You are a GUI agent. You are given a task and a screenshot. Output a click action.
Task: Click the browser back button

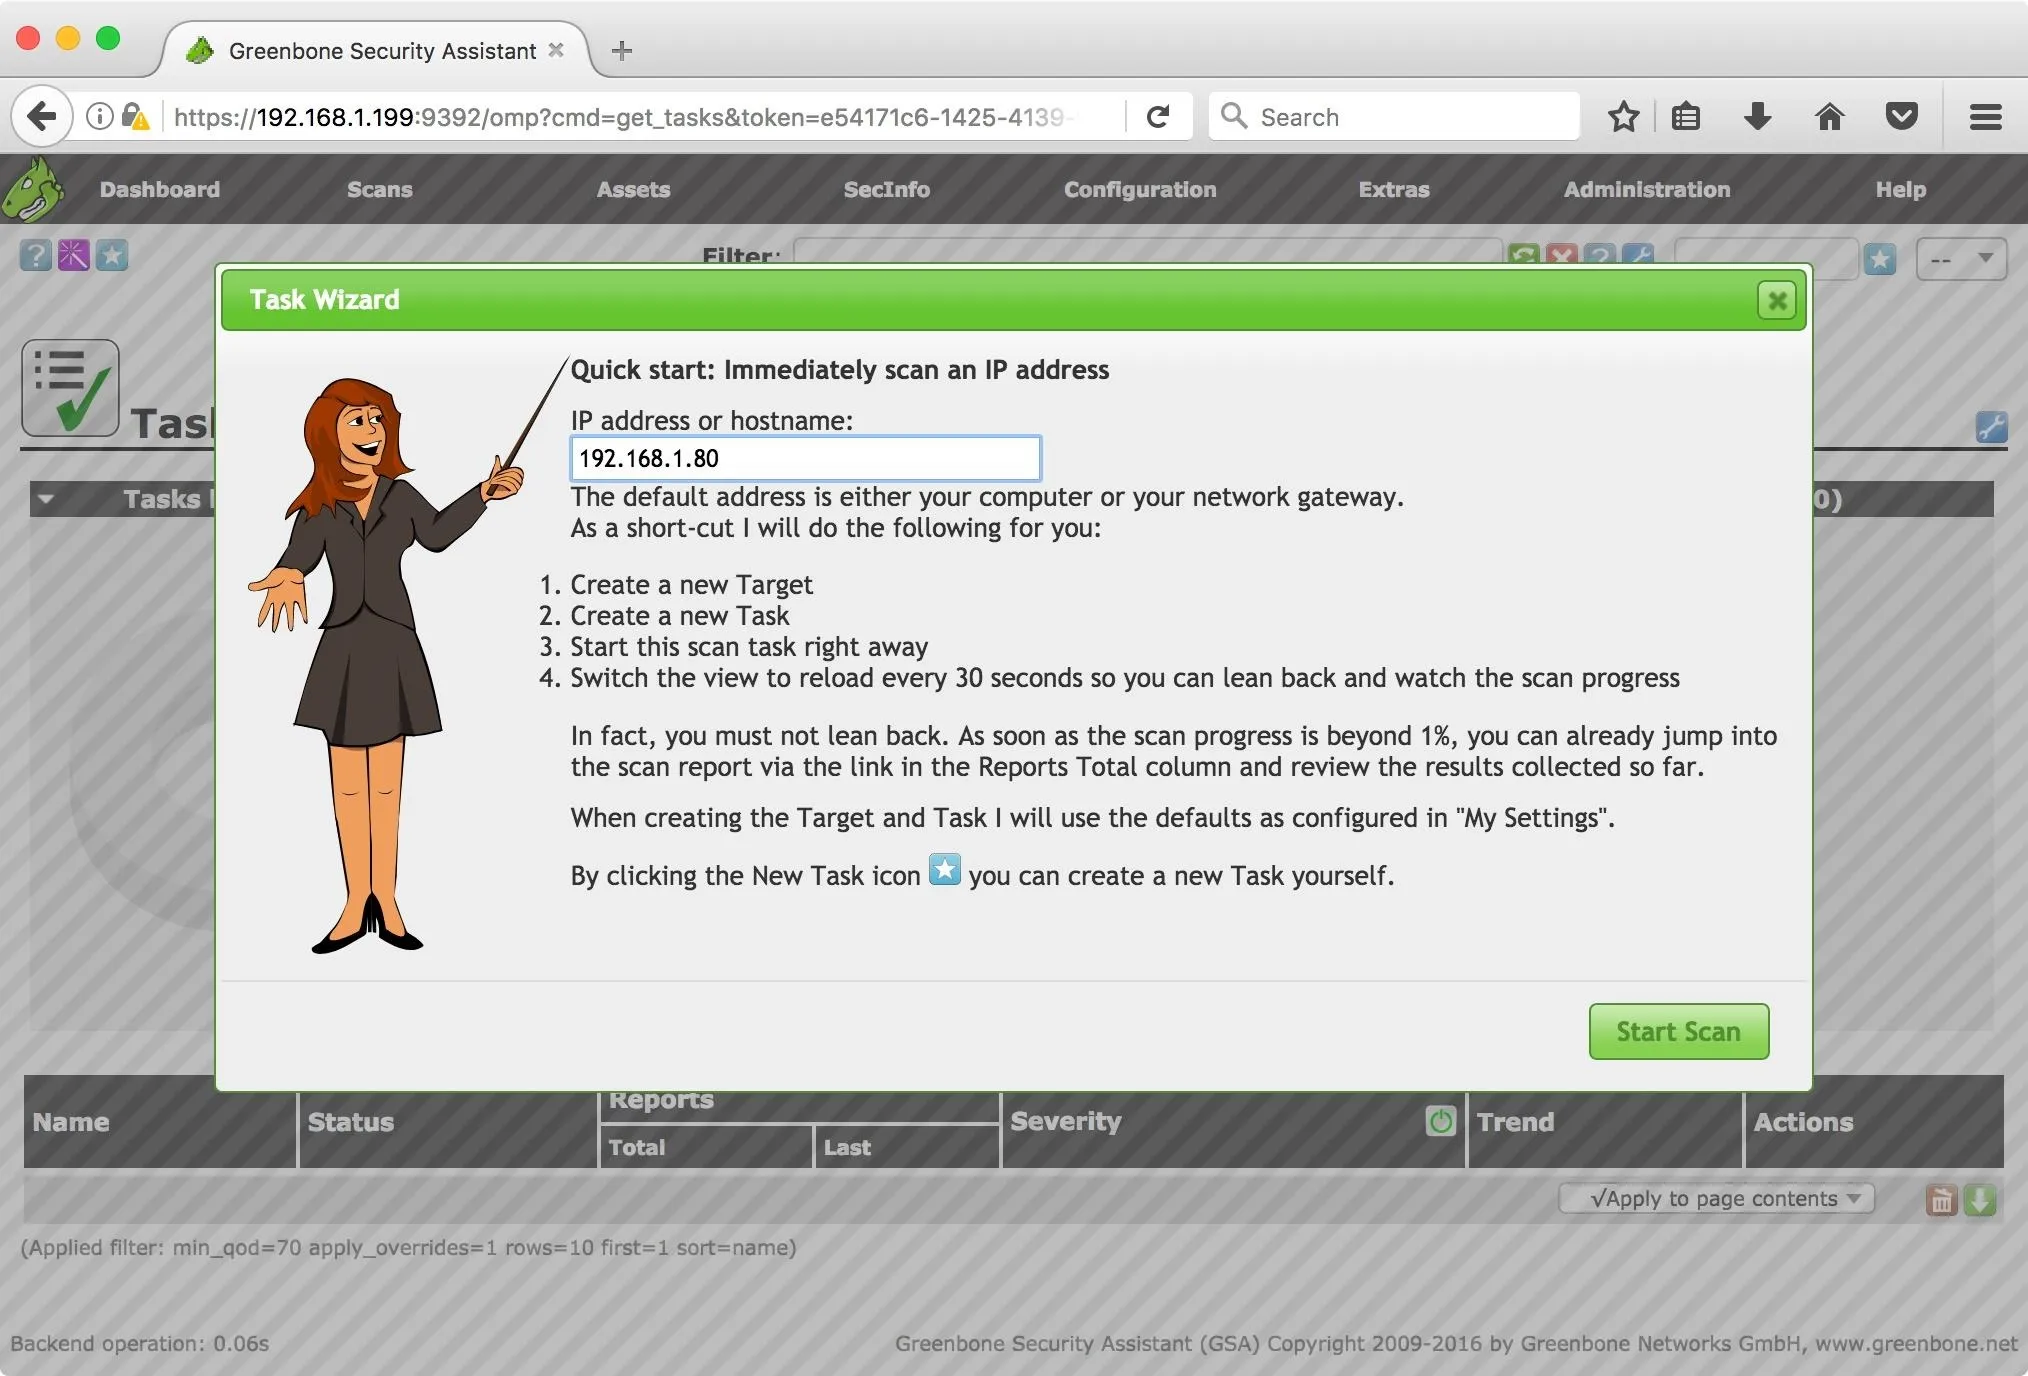[42, 117]
